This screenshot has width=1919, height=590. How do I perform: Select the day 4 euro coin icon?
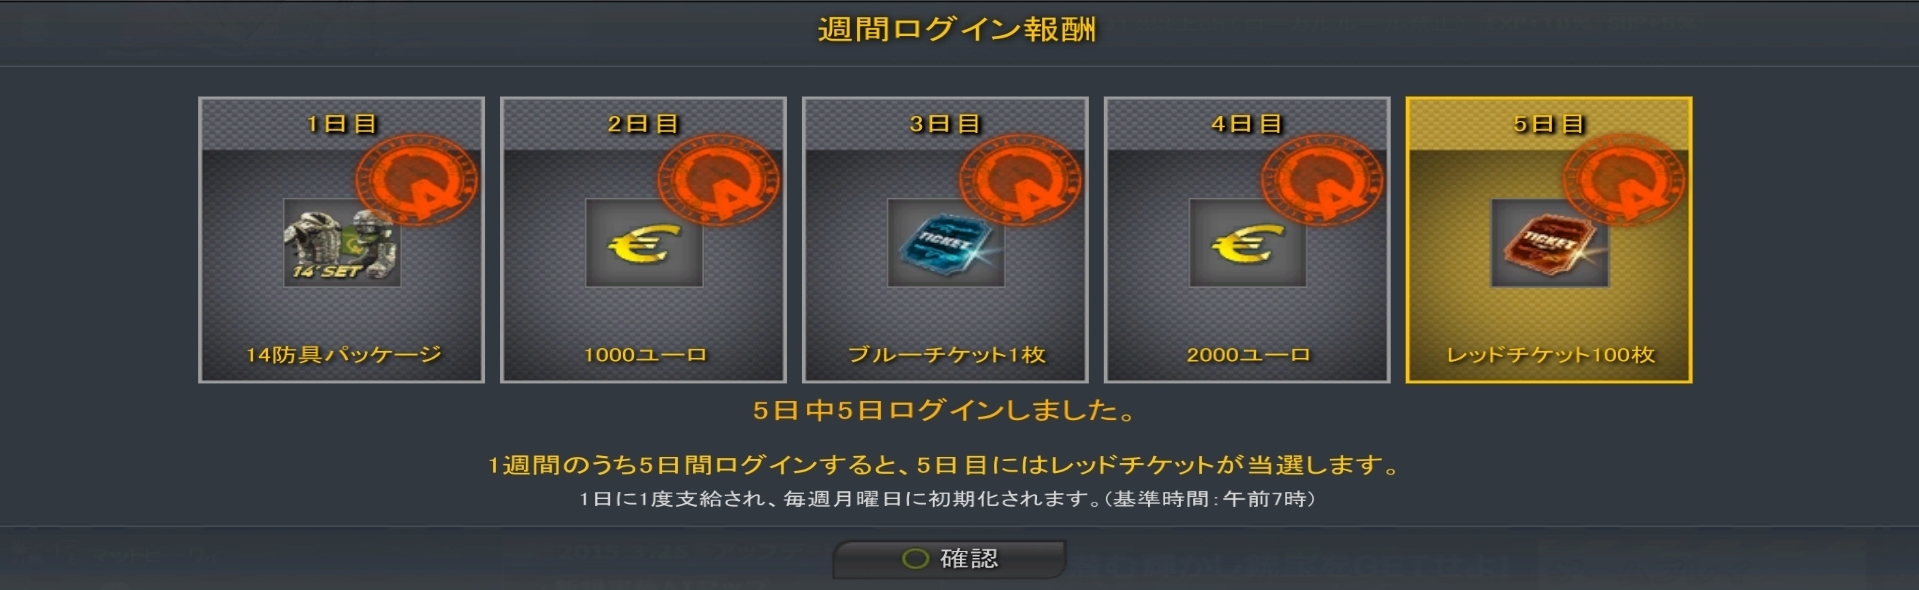pyautogui.click(x=1248, y=243)
